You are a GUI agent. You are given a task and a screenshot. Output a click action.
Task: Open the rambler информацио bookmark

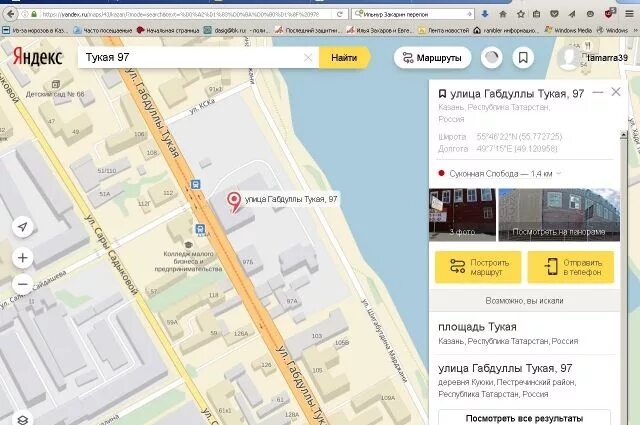pyautogui.click(x=506, y=30)
